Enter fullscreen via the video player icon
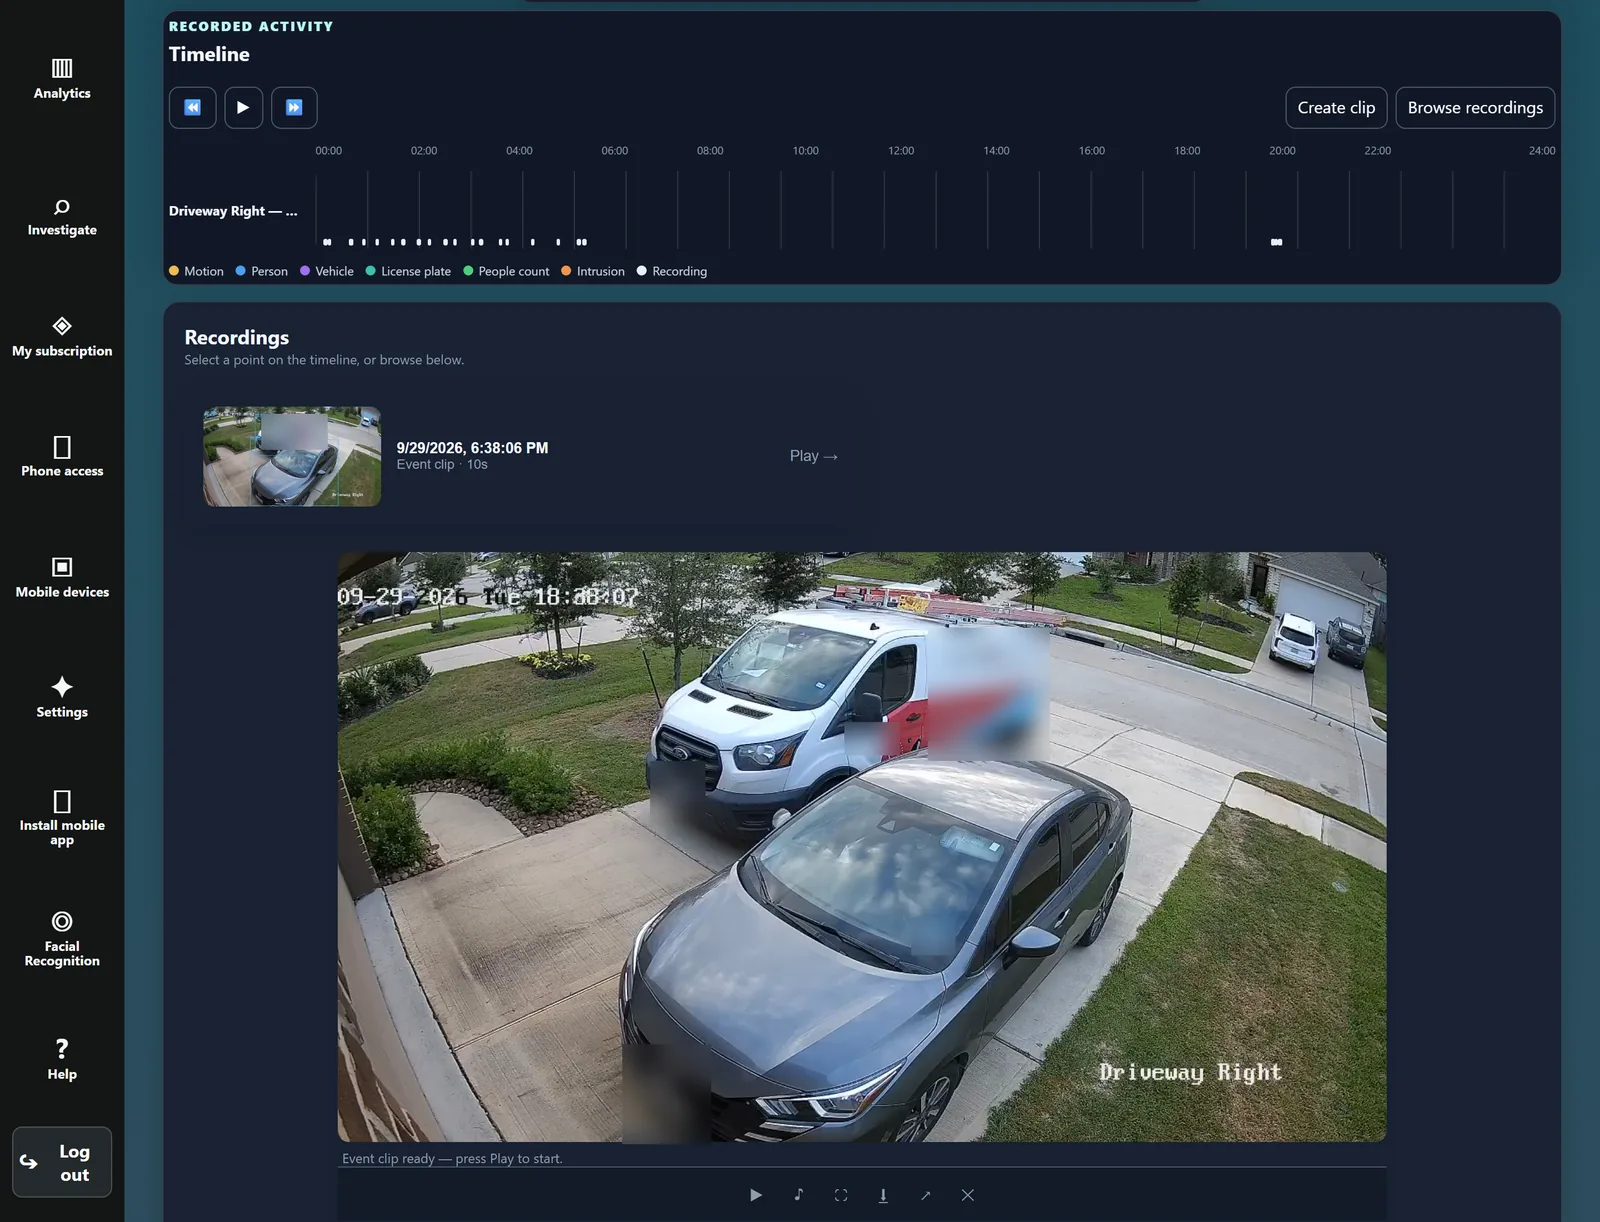The height and width of the screenshot is (1222, 1600). [841, 1195]
